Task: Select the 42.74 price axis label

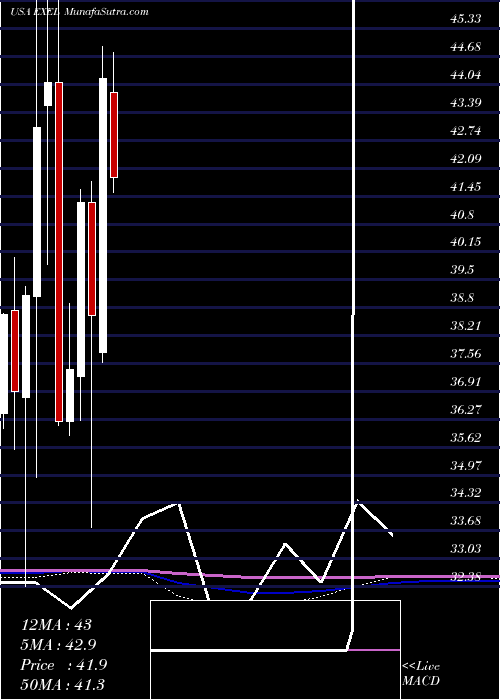Action: point(465,130)
